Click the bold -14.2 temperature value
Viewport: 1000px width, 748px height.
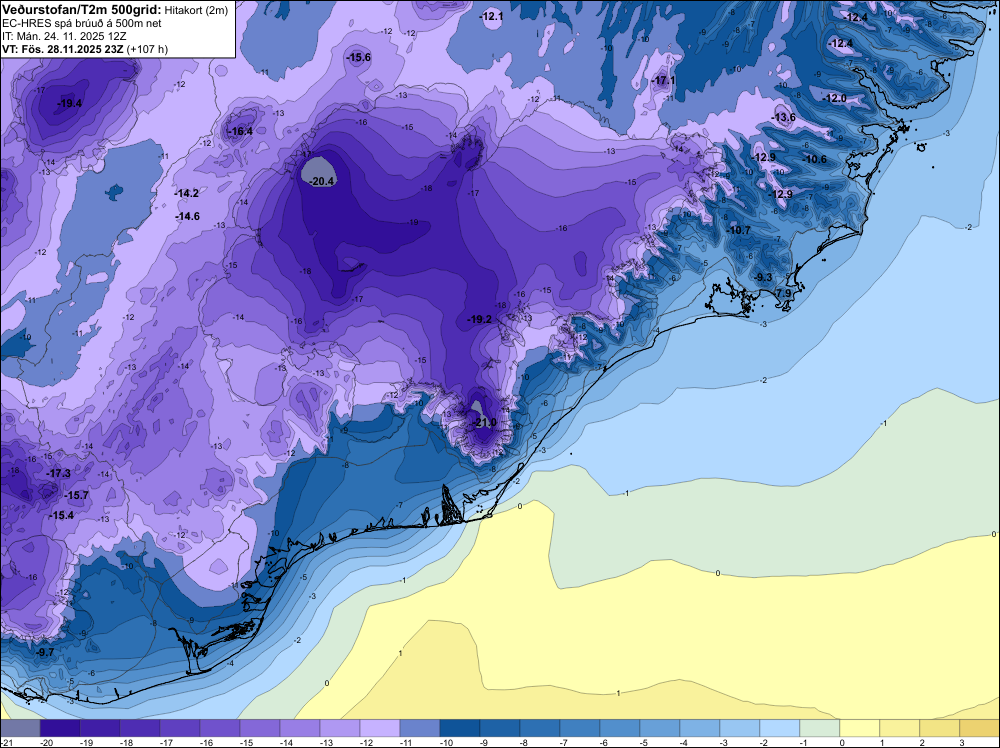[x=187, y=193]
